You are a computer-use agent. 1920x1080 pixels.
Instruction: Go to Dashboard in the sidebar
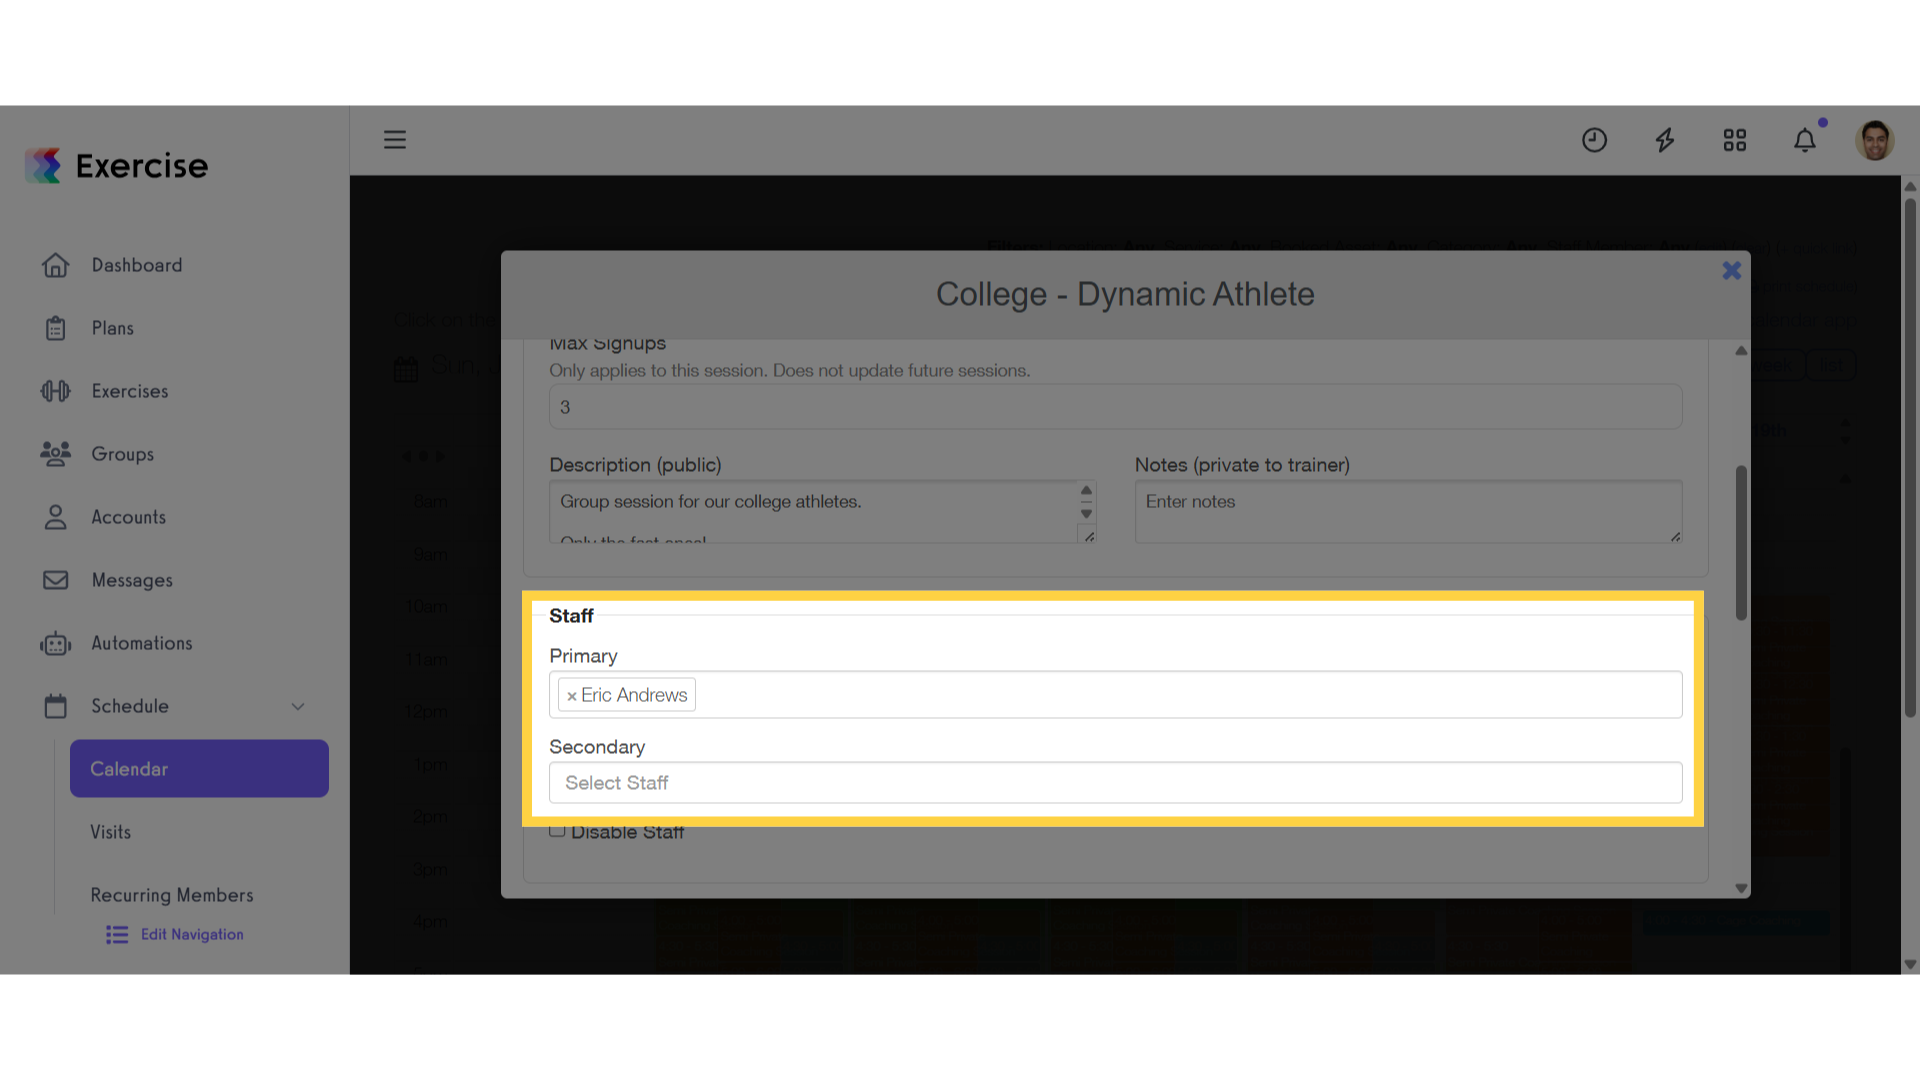coord(137,265)
